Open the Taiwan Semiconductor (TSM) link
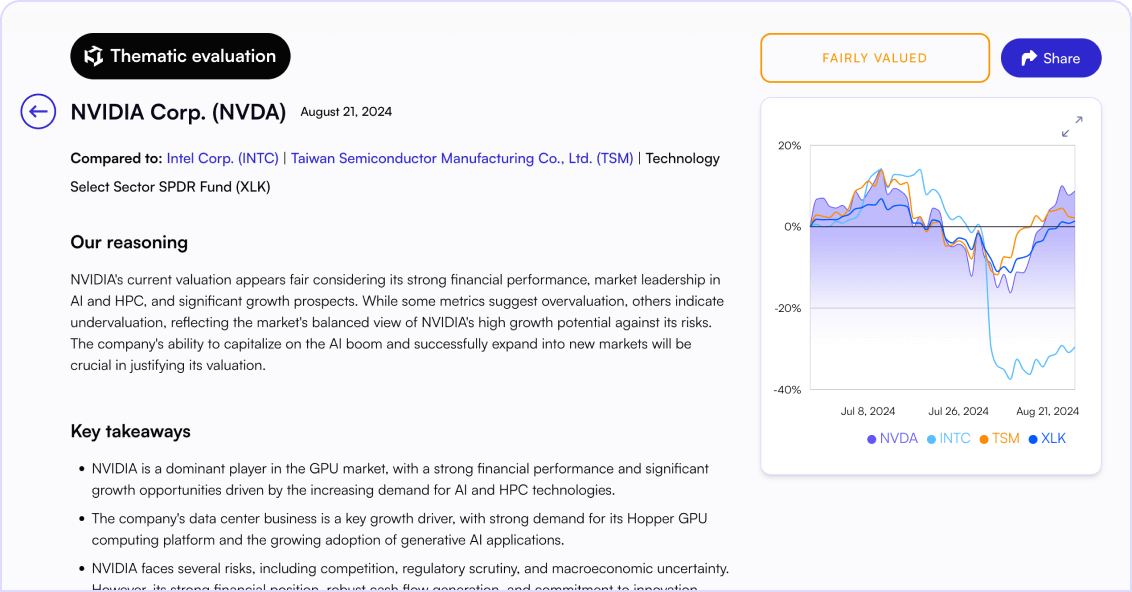 coord(461,158)
